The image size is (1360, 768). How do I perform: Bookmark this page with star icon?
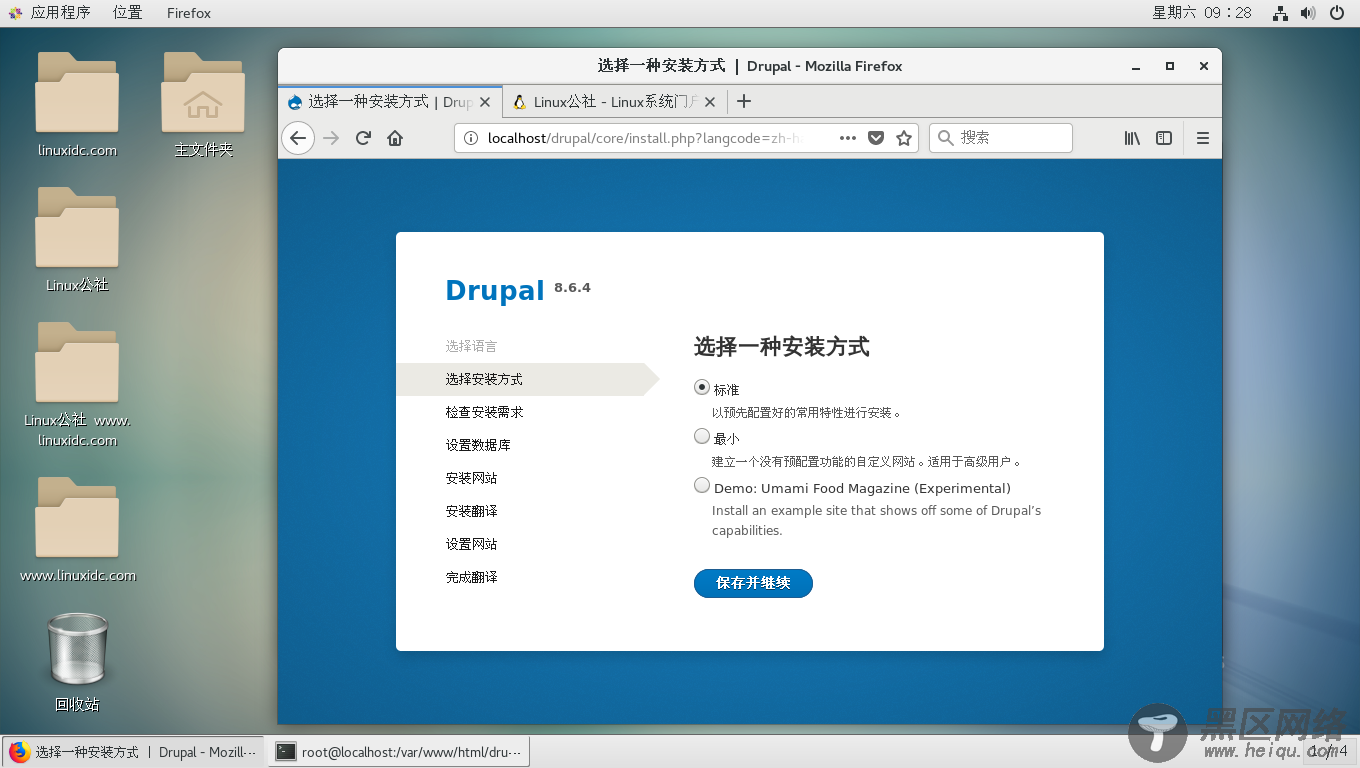point(904,138)
